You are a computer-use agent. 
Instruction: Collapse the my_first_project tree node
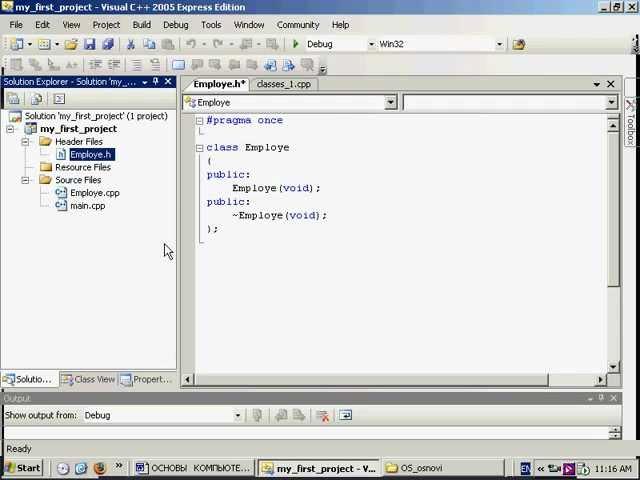click(11, 129)
